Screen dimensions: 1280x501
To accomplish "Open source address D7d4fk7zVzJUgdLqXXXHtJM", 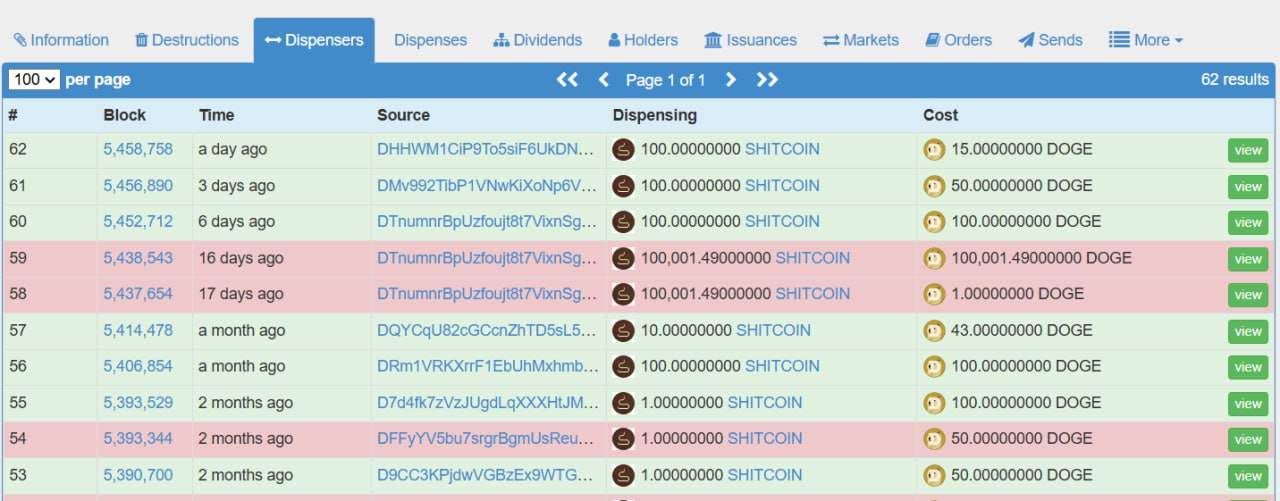I will tap(488, 402).
